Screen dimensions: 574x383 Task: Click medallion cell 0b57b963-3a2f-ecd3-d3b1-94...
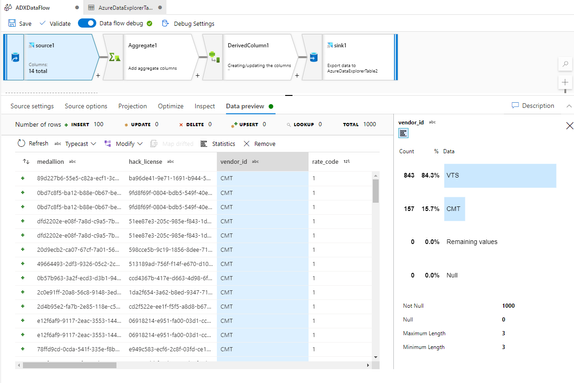click(78, 278)
